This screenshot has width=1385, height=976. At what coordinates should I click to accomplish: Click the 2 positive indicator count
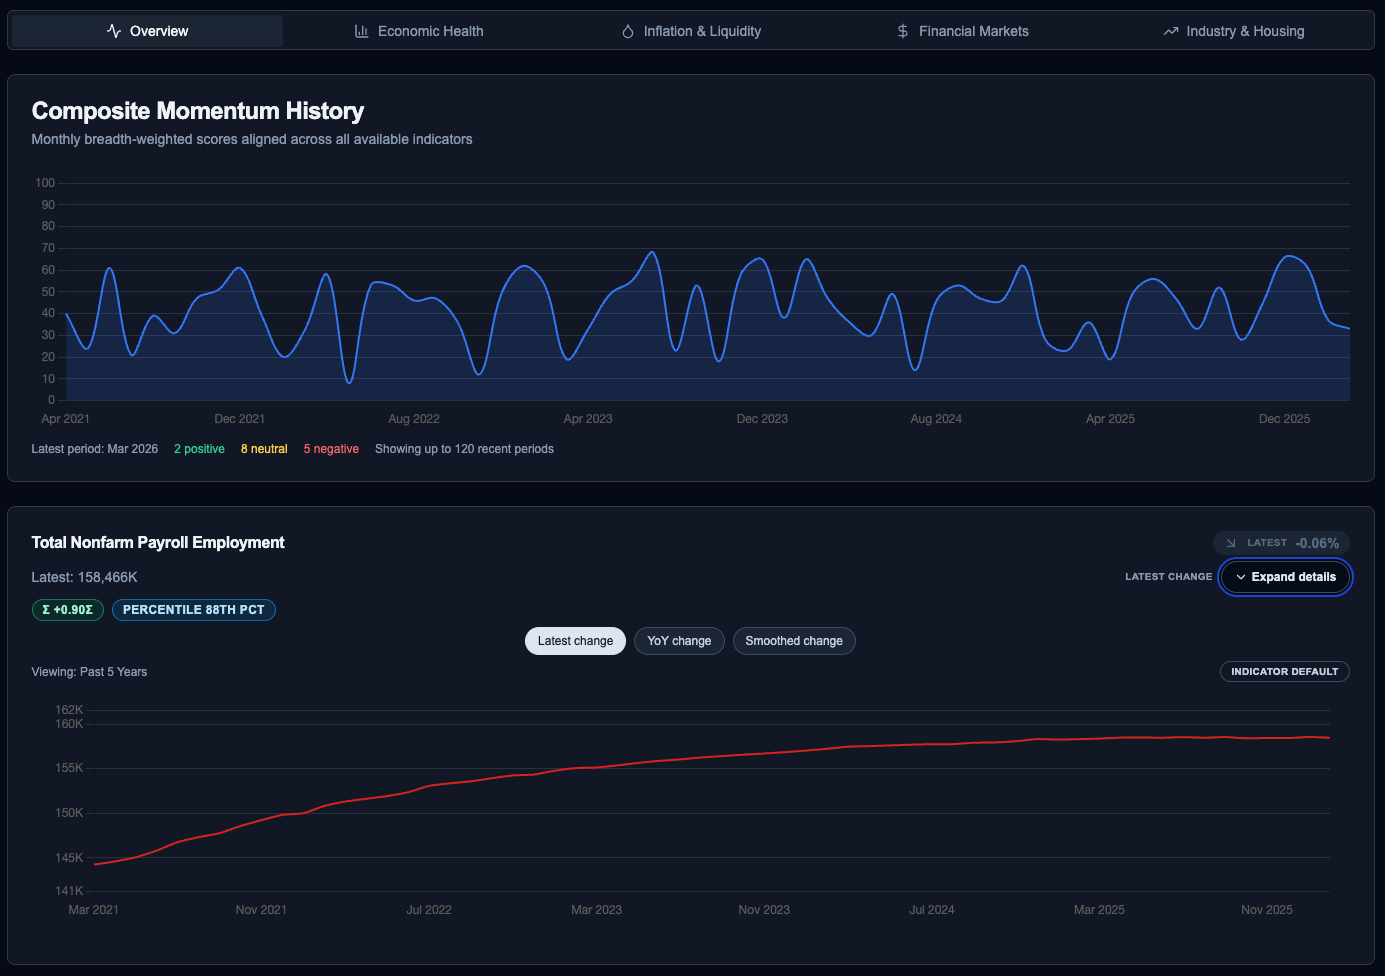199,449
